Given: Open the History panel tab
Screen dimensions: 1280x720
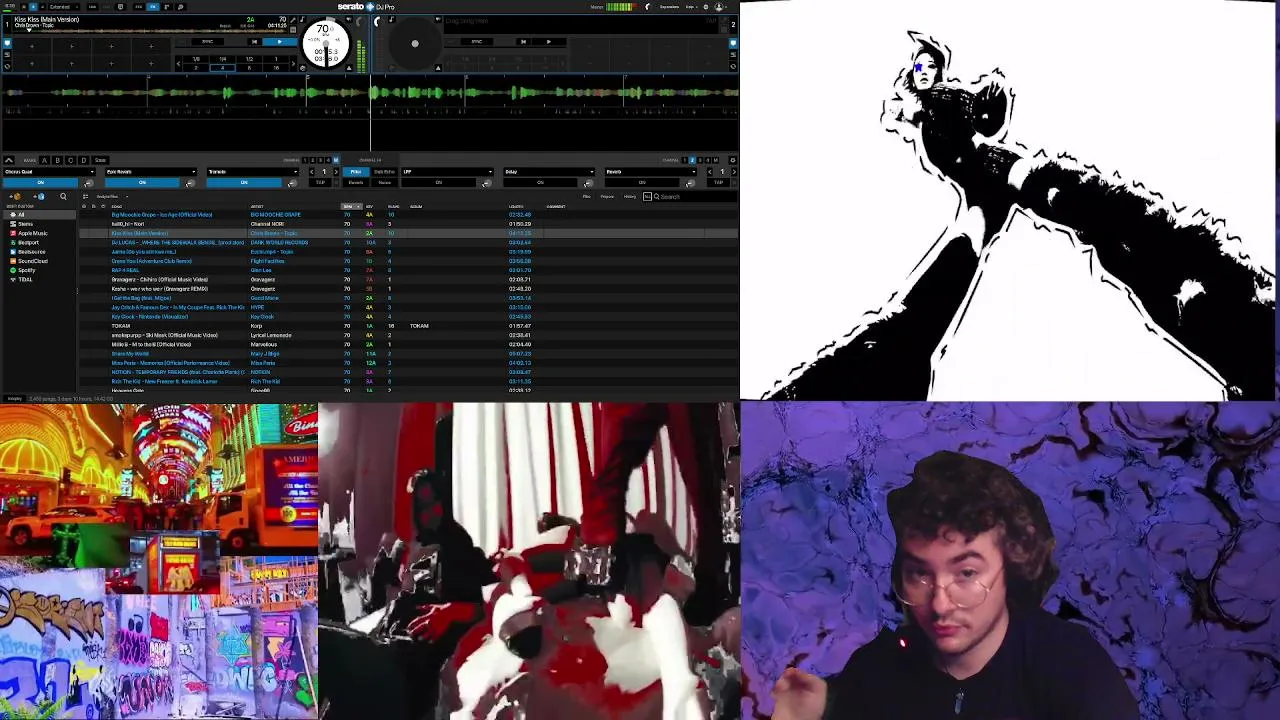Looking at the screenshot, I should coord(630,196).
